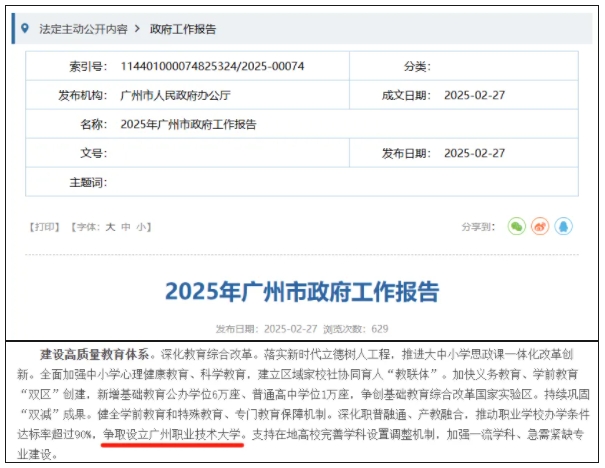Set font size to 大
Viewport: 605px width, 468px height.
click(110, 227)
